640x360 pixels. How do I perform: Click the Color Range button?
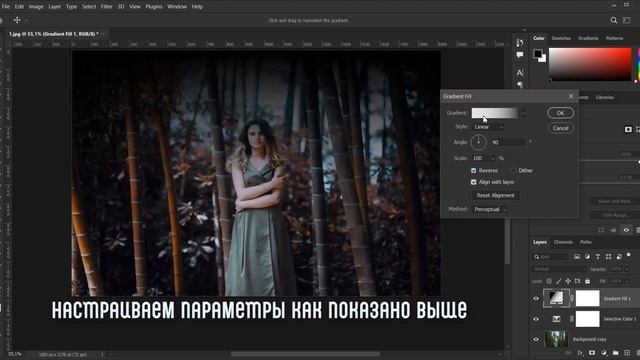pos(615,215)
